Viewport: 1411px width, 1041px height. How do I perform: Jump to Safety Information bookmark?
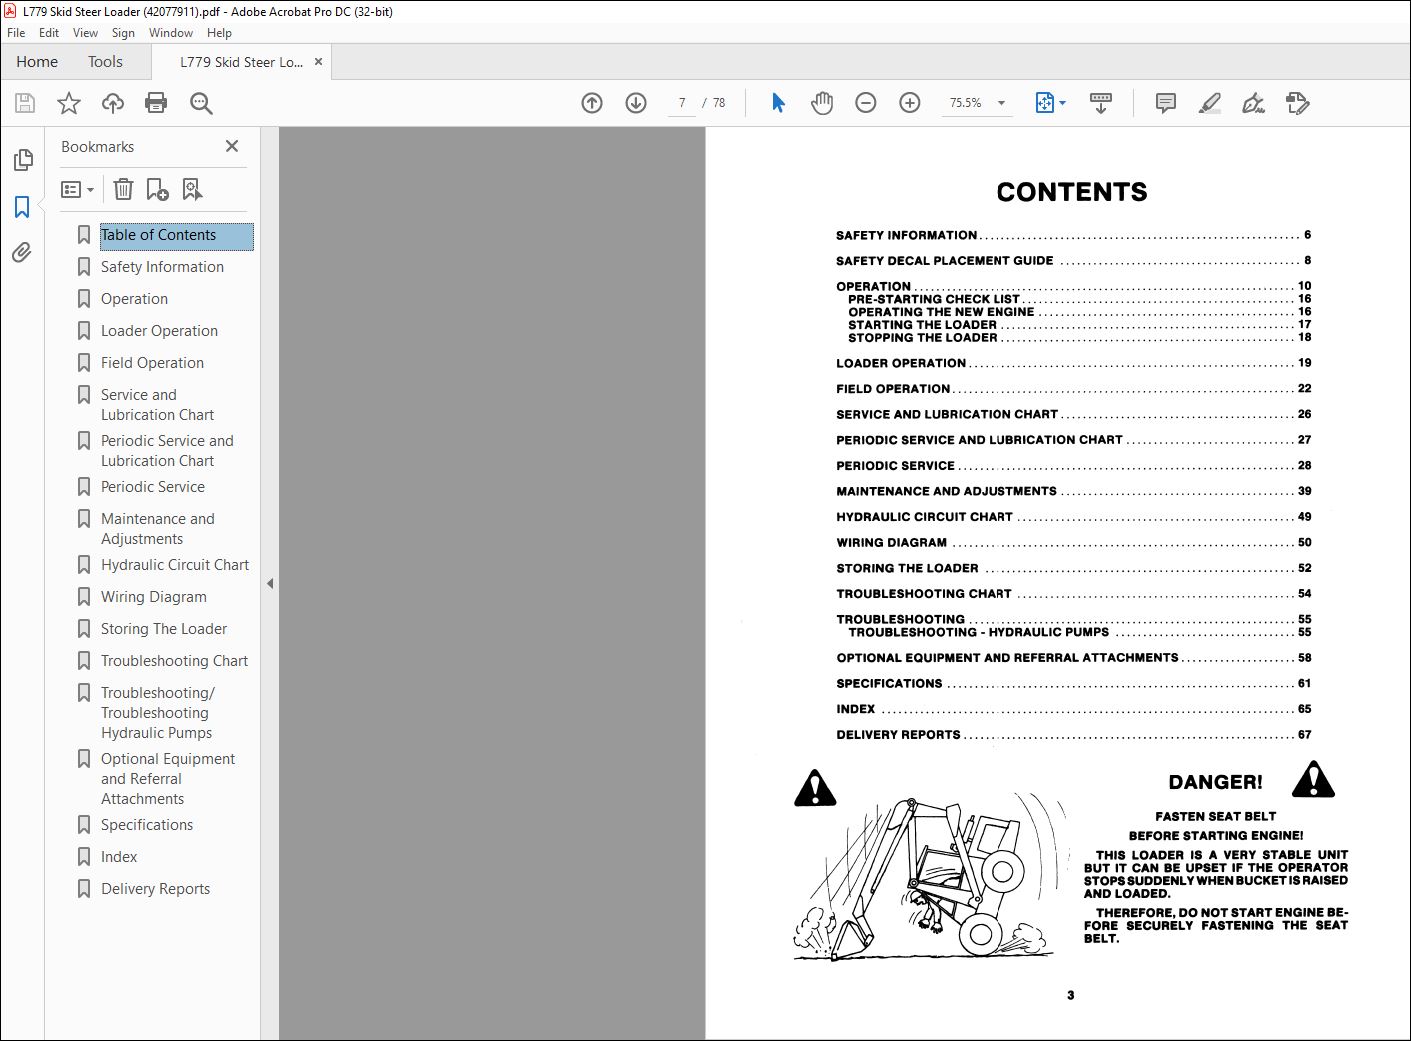[162, 267]
